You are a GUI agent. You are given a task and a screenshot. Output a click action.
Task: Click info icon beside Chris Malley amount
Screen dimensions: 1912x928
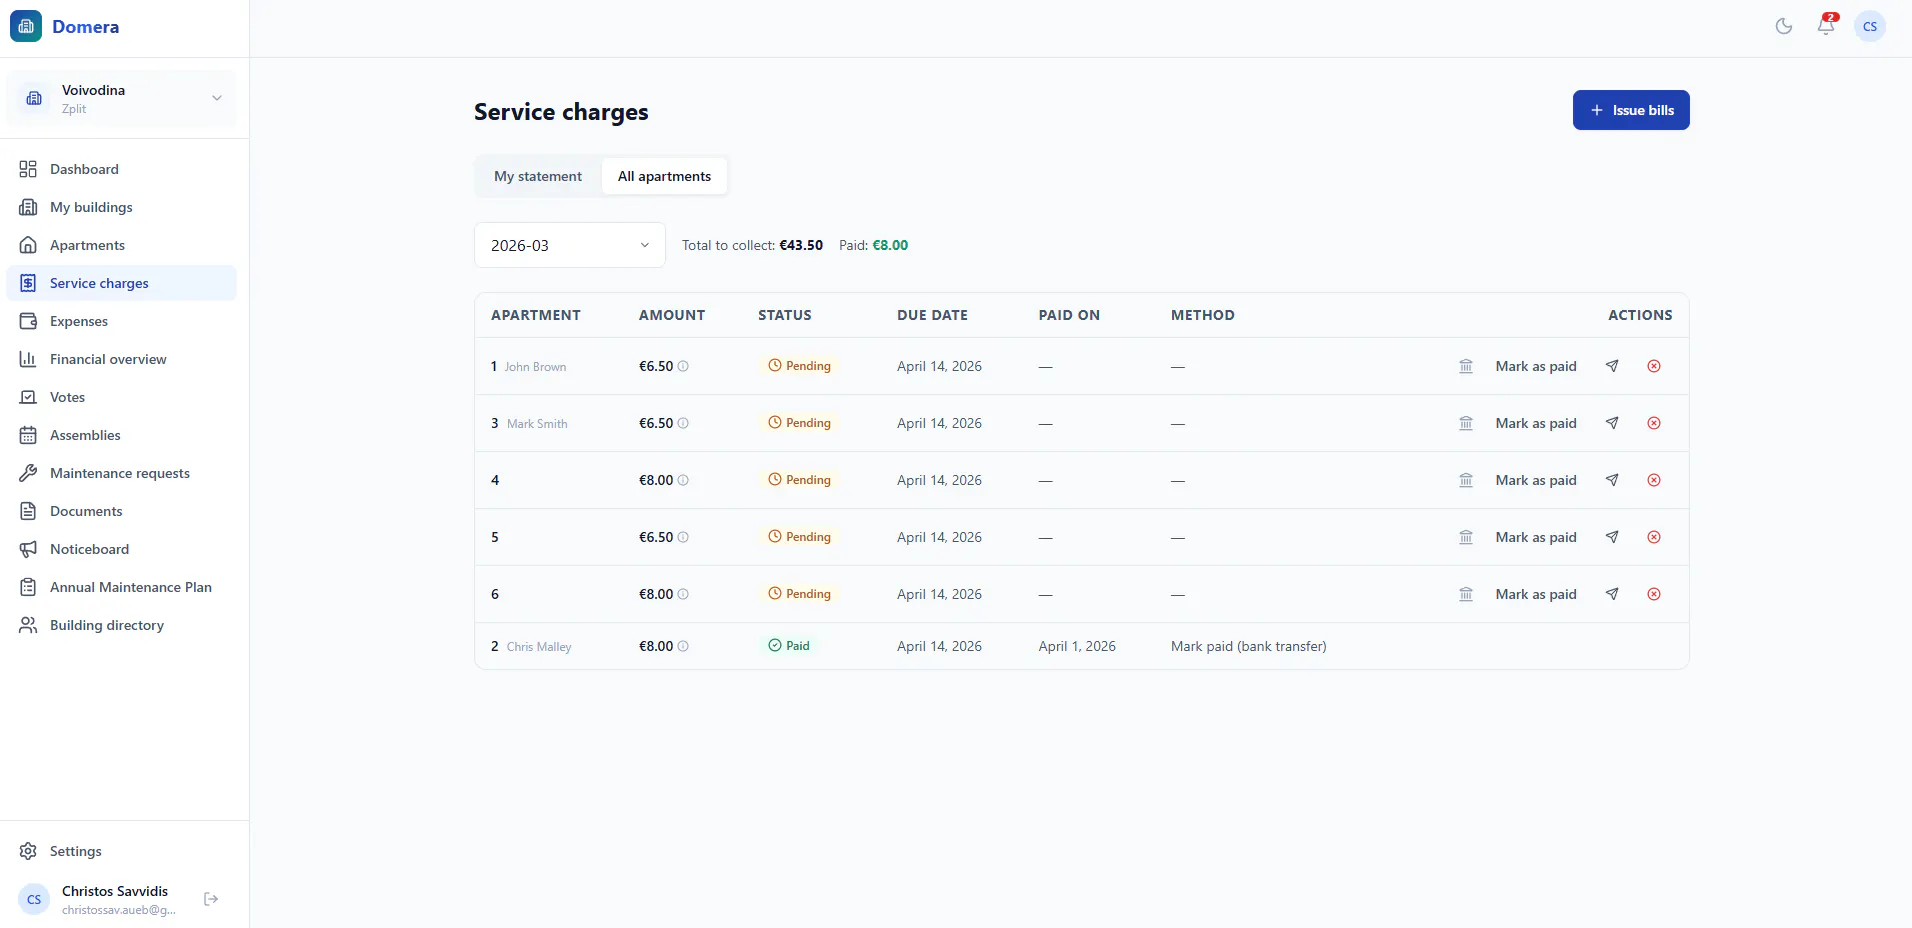point(683,646)
